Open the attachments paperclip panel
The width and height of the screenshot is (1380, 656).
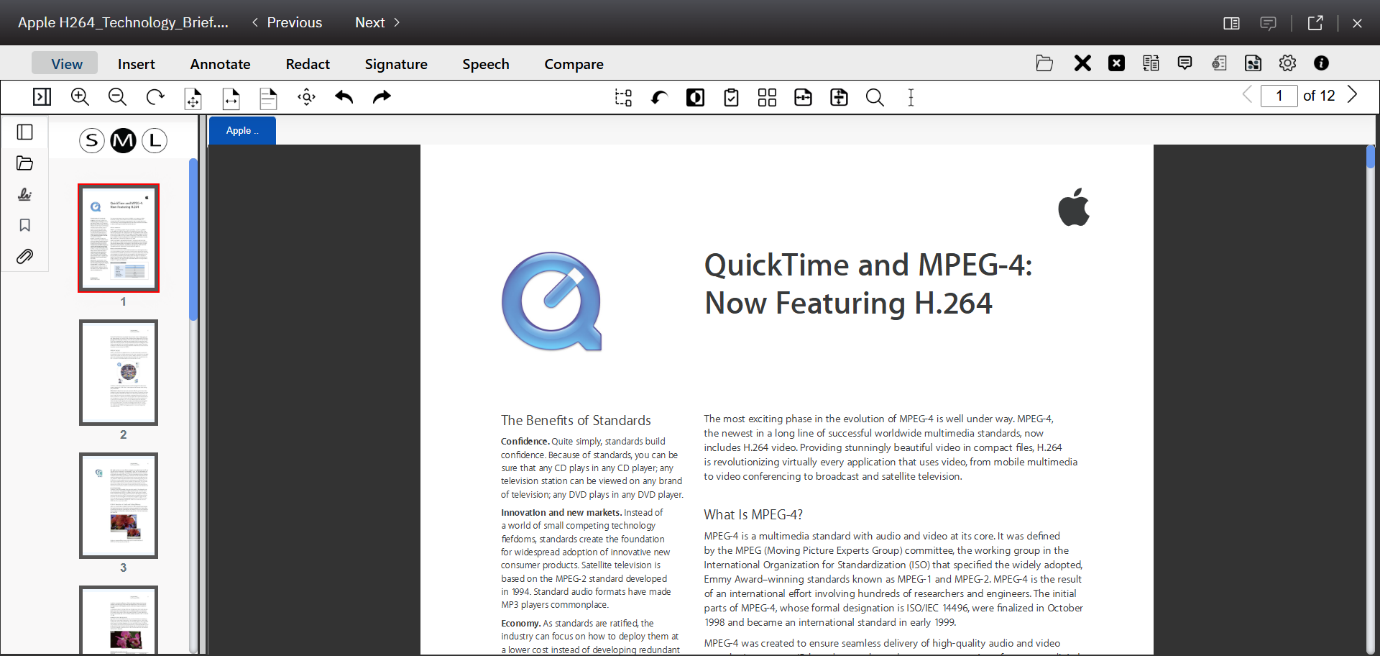(25, 257)
